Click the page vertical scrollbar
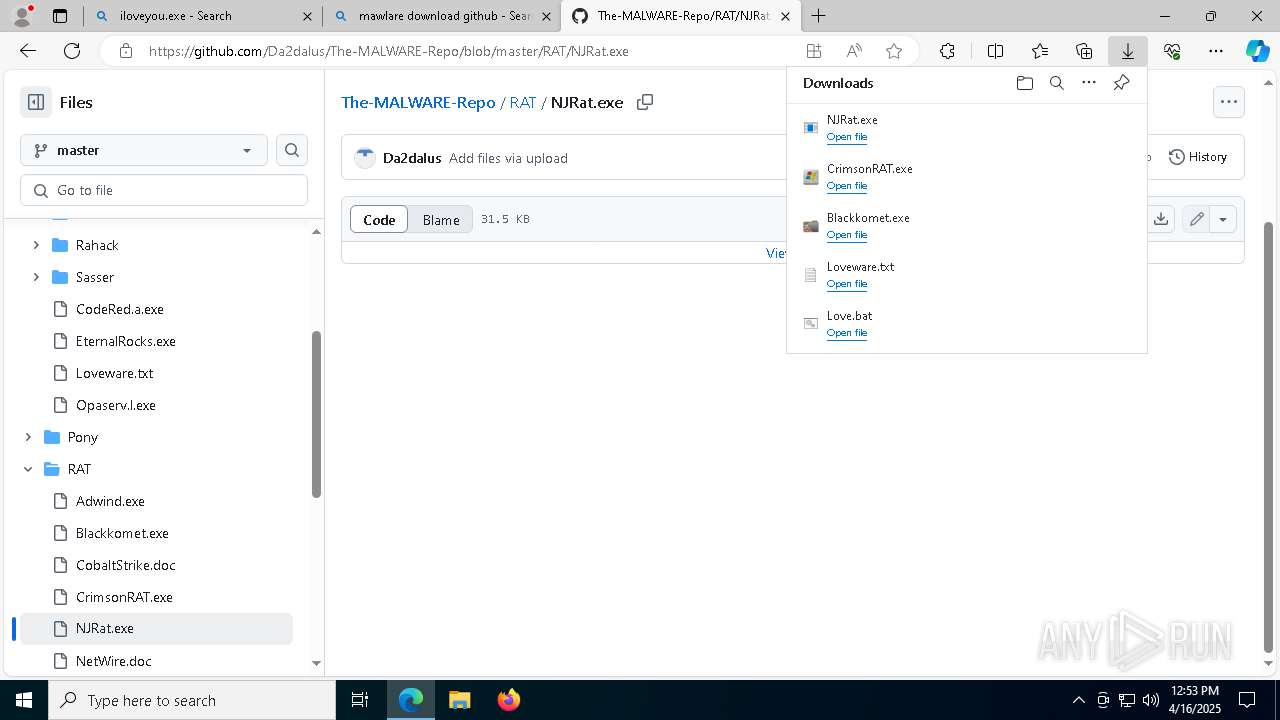Viewport: 1280px width, 720px height. coord(1270,437)
